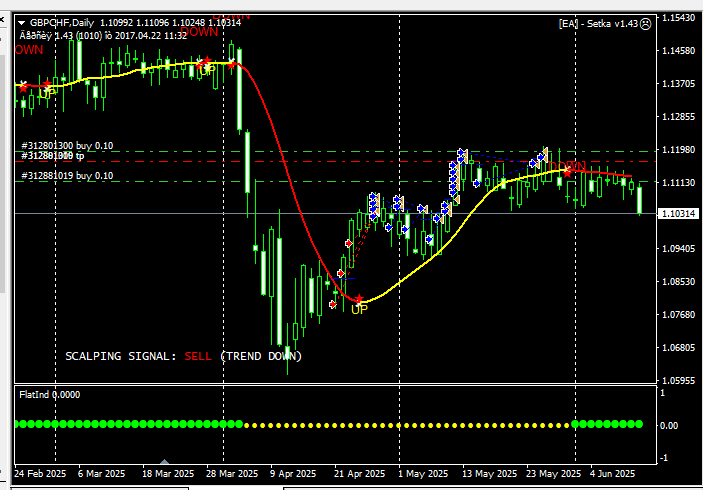Viewport: 703px width, 490px height.
Task: Click the 1.13705 price axis label
Action: (x=679, y=84)
